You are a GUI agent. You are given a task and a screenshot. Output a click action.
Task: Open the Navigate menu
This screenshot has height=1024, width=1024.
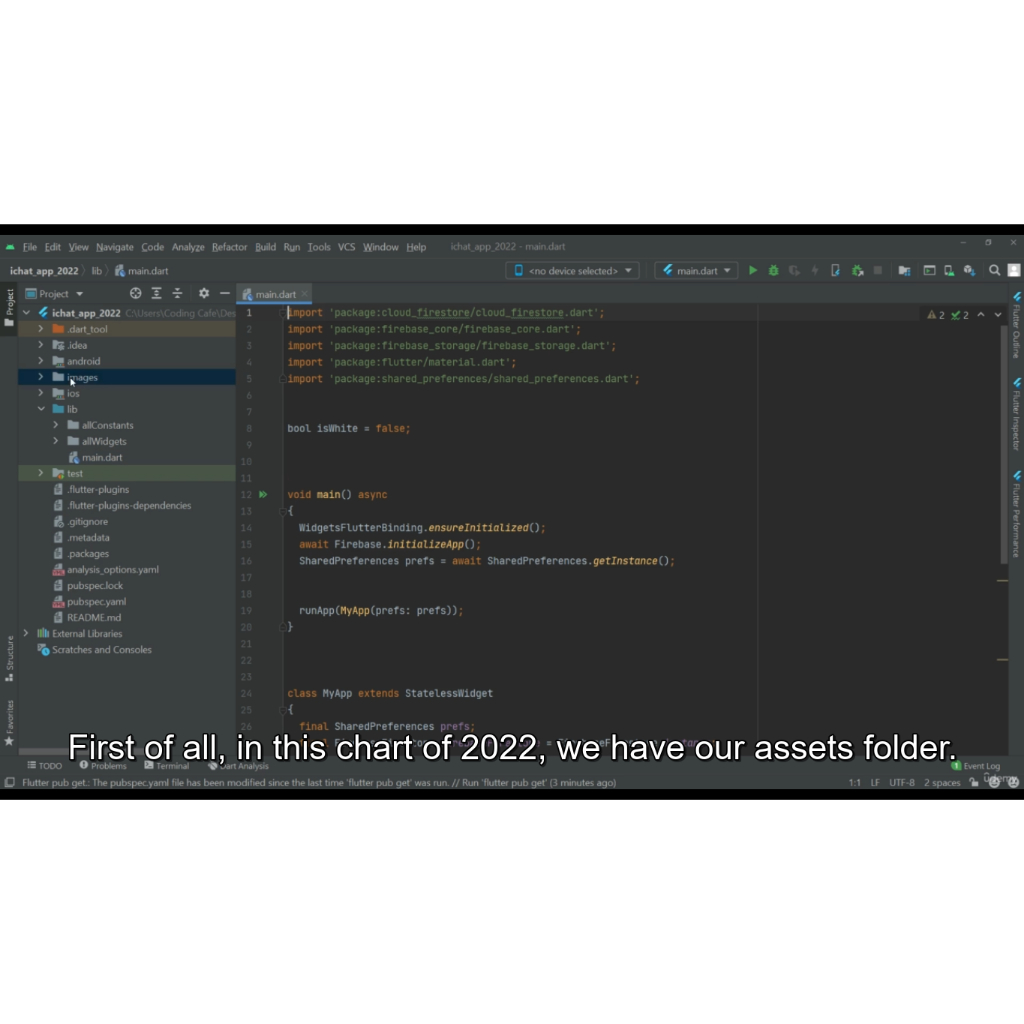coord(114,247)
